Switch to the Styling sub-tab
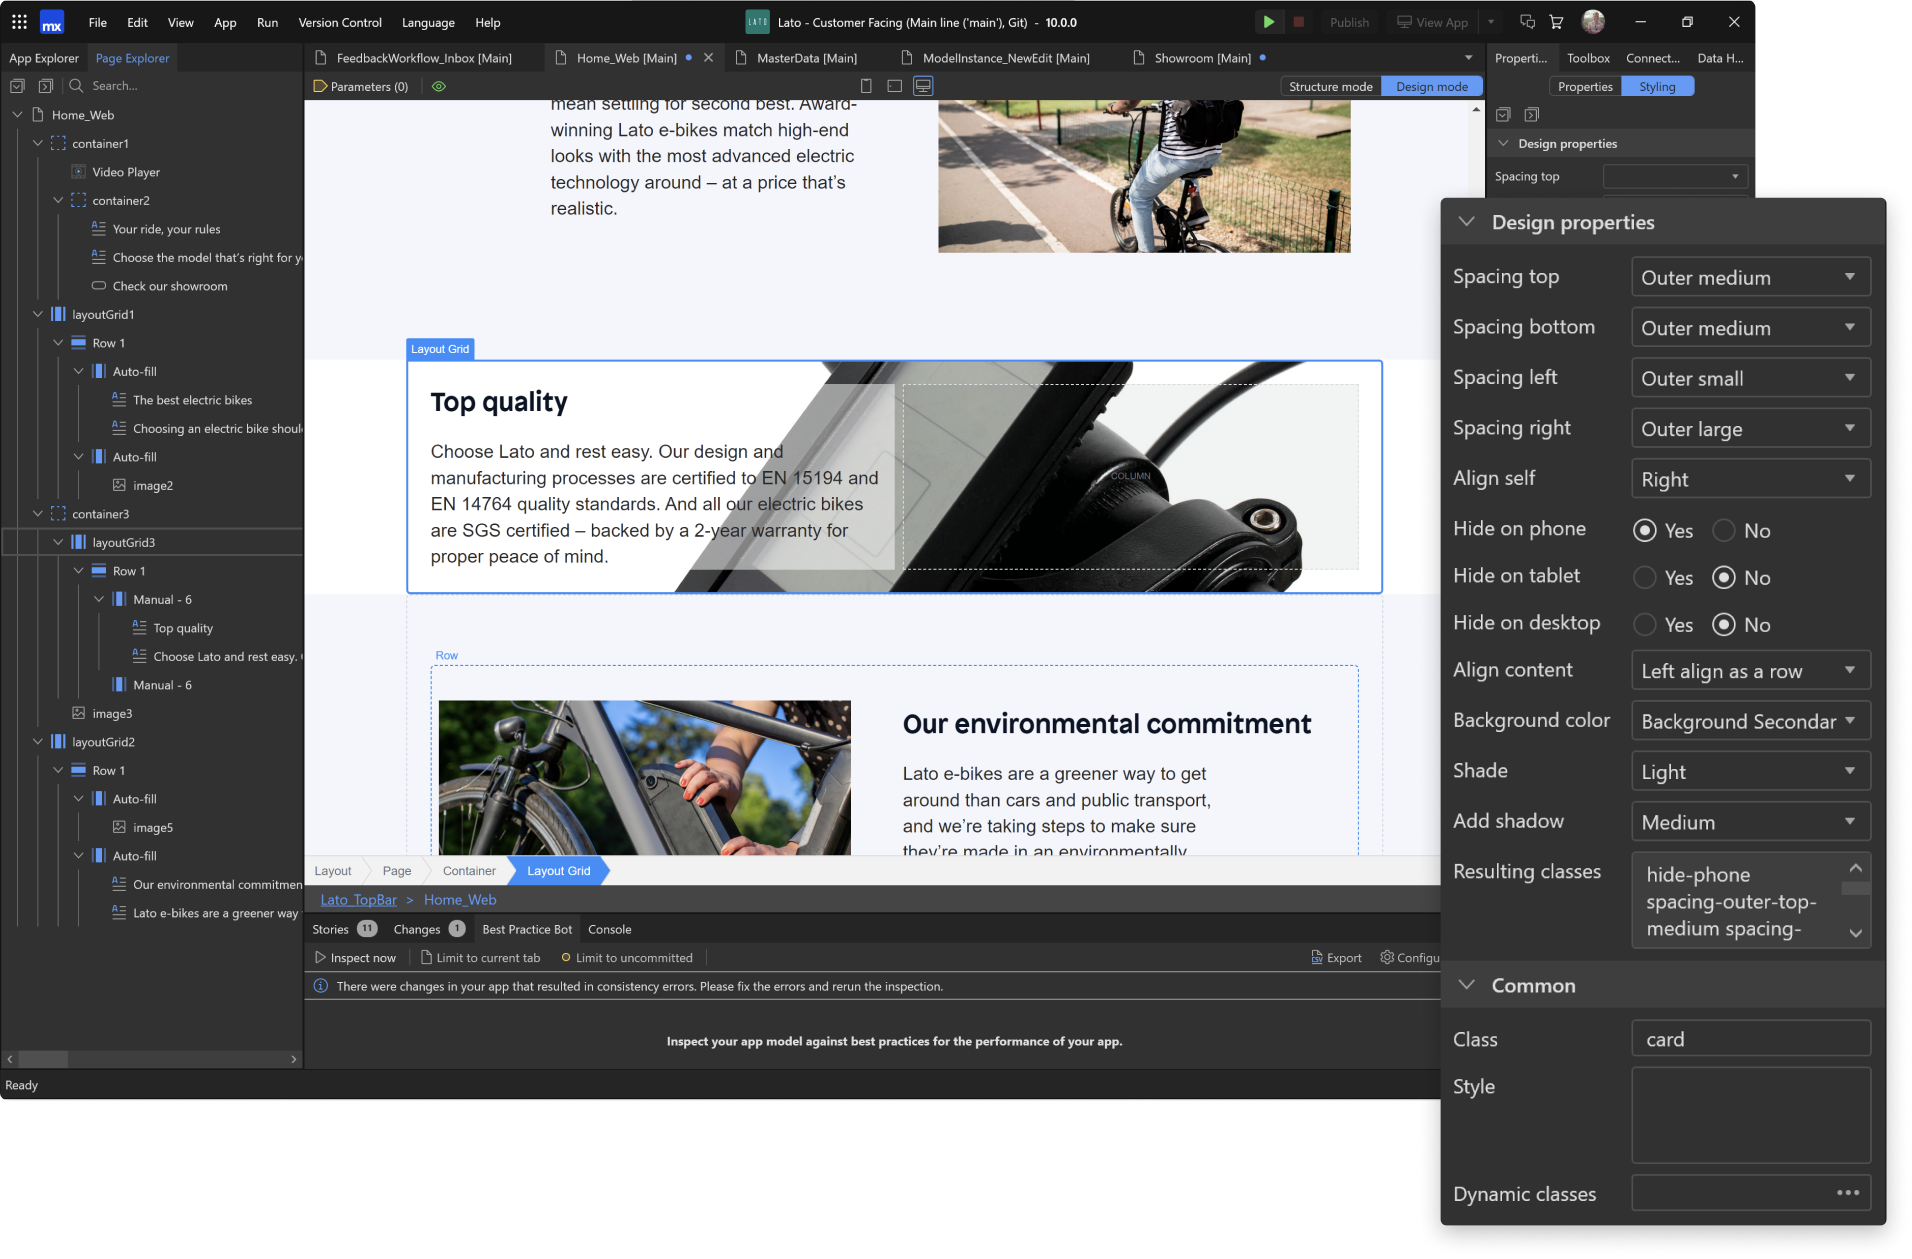Image resolution: width=1912 pixels, height=1259 pixels. pyautogui.click(x=1657, y=86)
